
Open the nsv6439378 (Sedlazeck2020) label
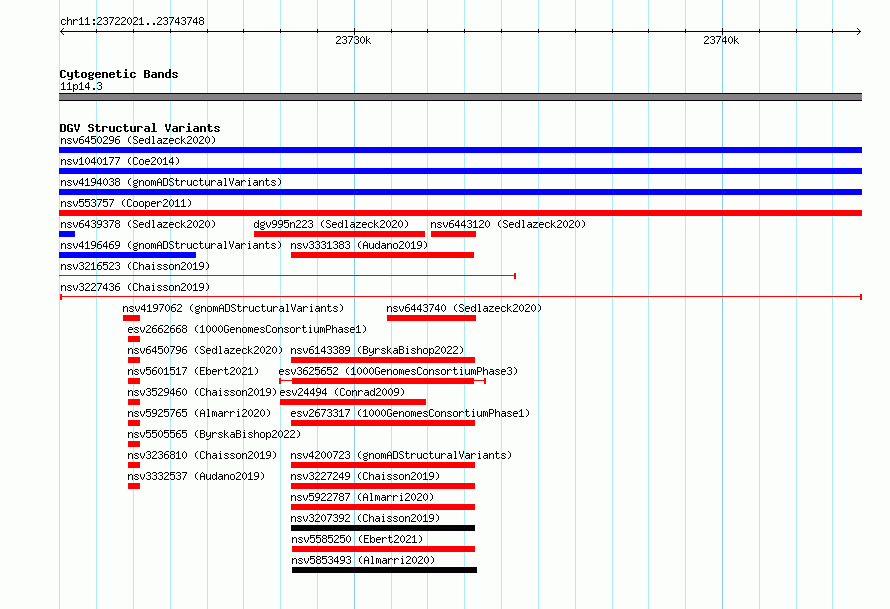click(x=138, y=224)
